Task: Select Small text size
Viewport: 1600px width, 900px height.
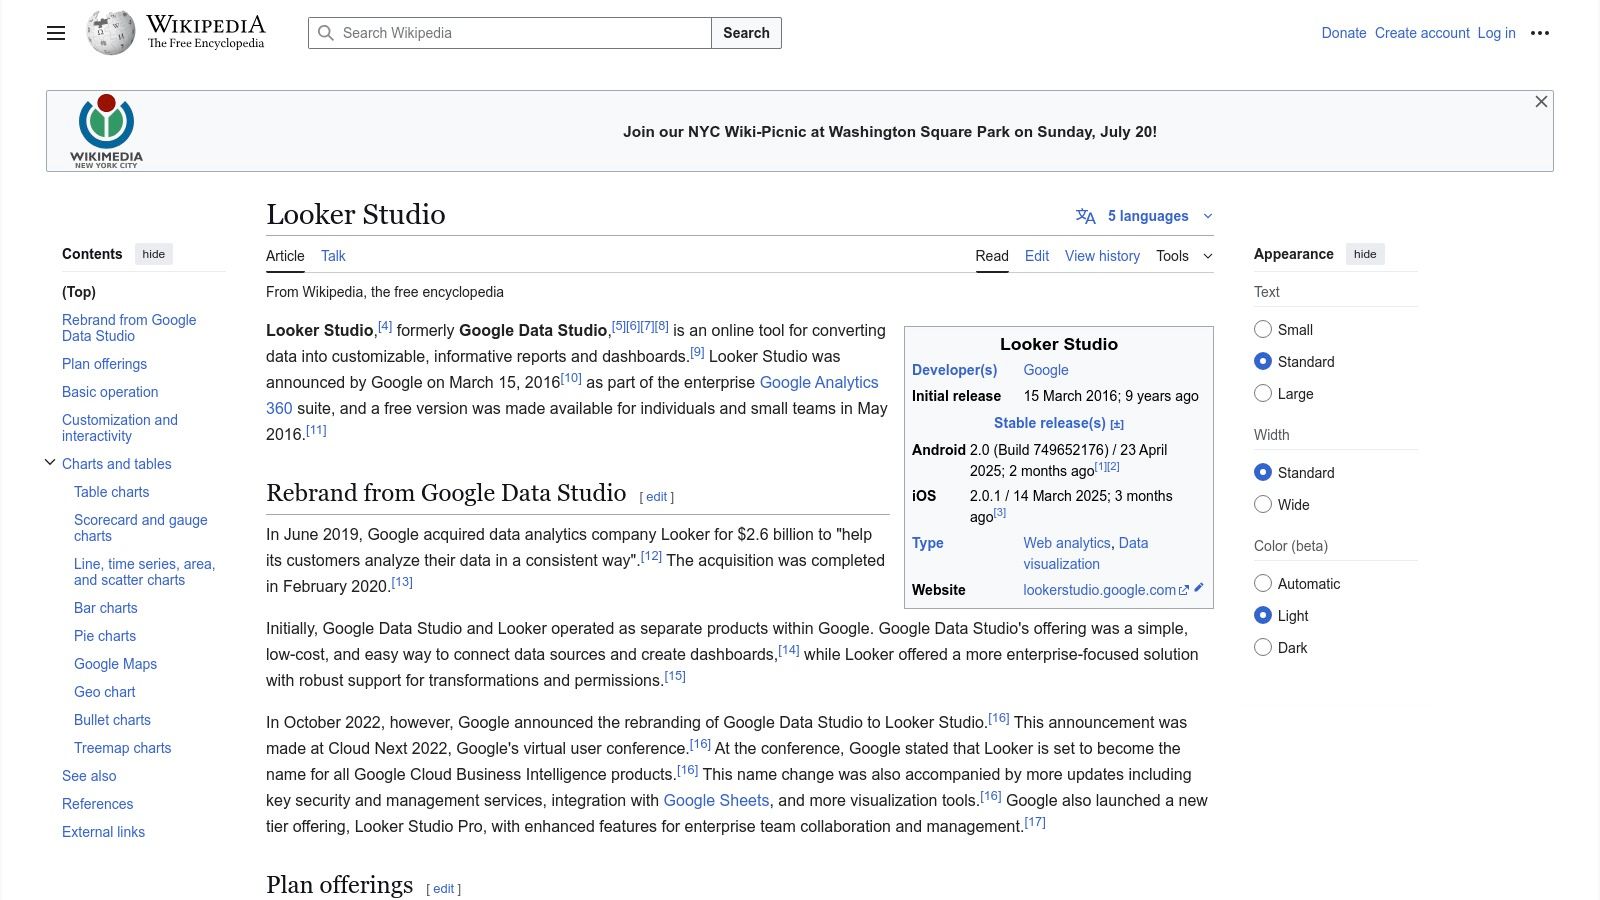Action: pos(1263,329)
